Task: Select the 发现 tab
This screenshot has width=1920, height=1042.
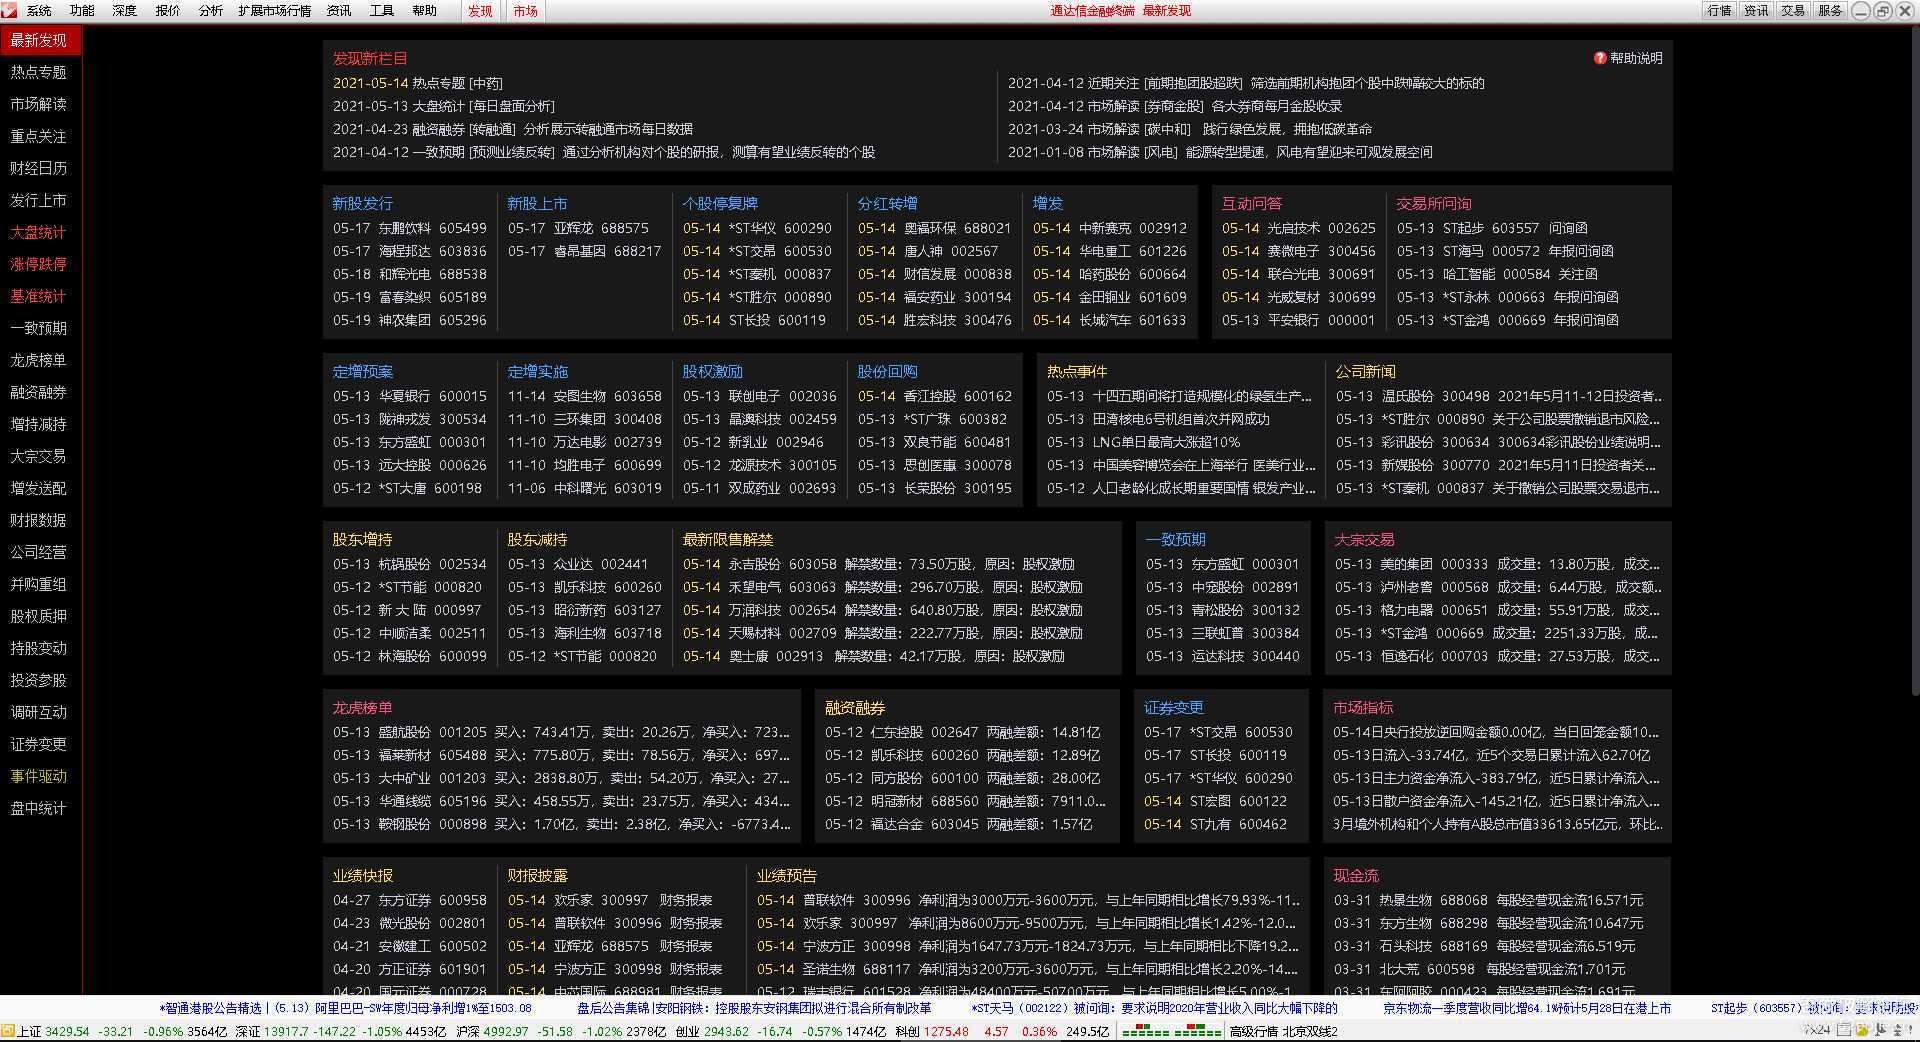Action: pos(480,11)
